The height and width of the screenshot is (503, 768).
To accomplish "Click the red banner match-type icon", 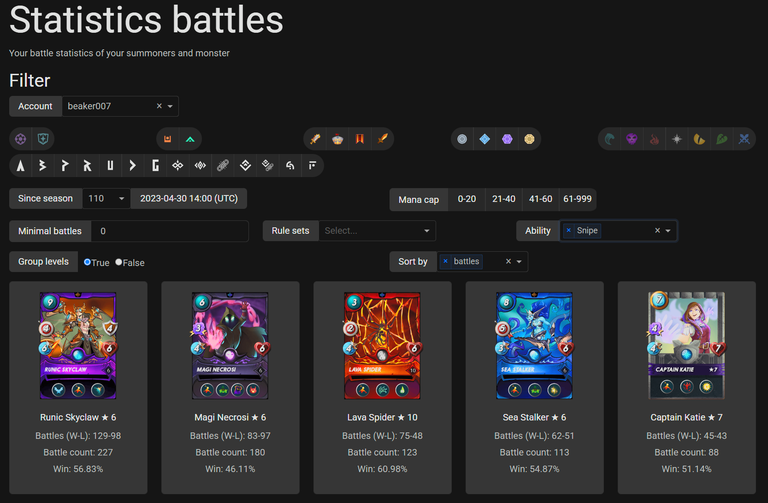I will click(x=360, y=139).
